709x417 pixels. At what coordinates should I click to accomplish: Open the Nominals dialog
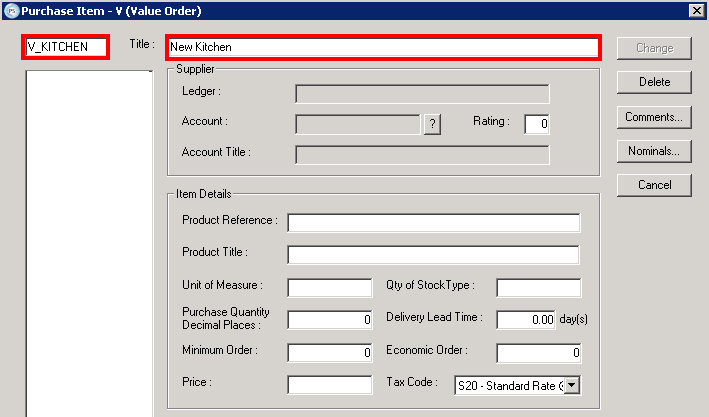pyautogui.click(x=654, y=152)
